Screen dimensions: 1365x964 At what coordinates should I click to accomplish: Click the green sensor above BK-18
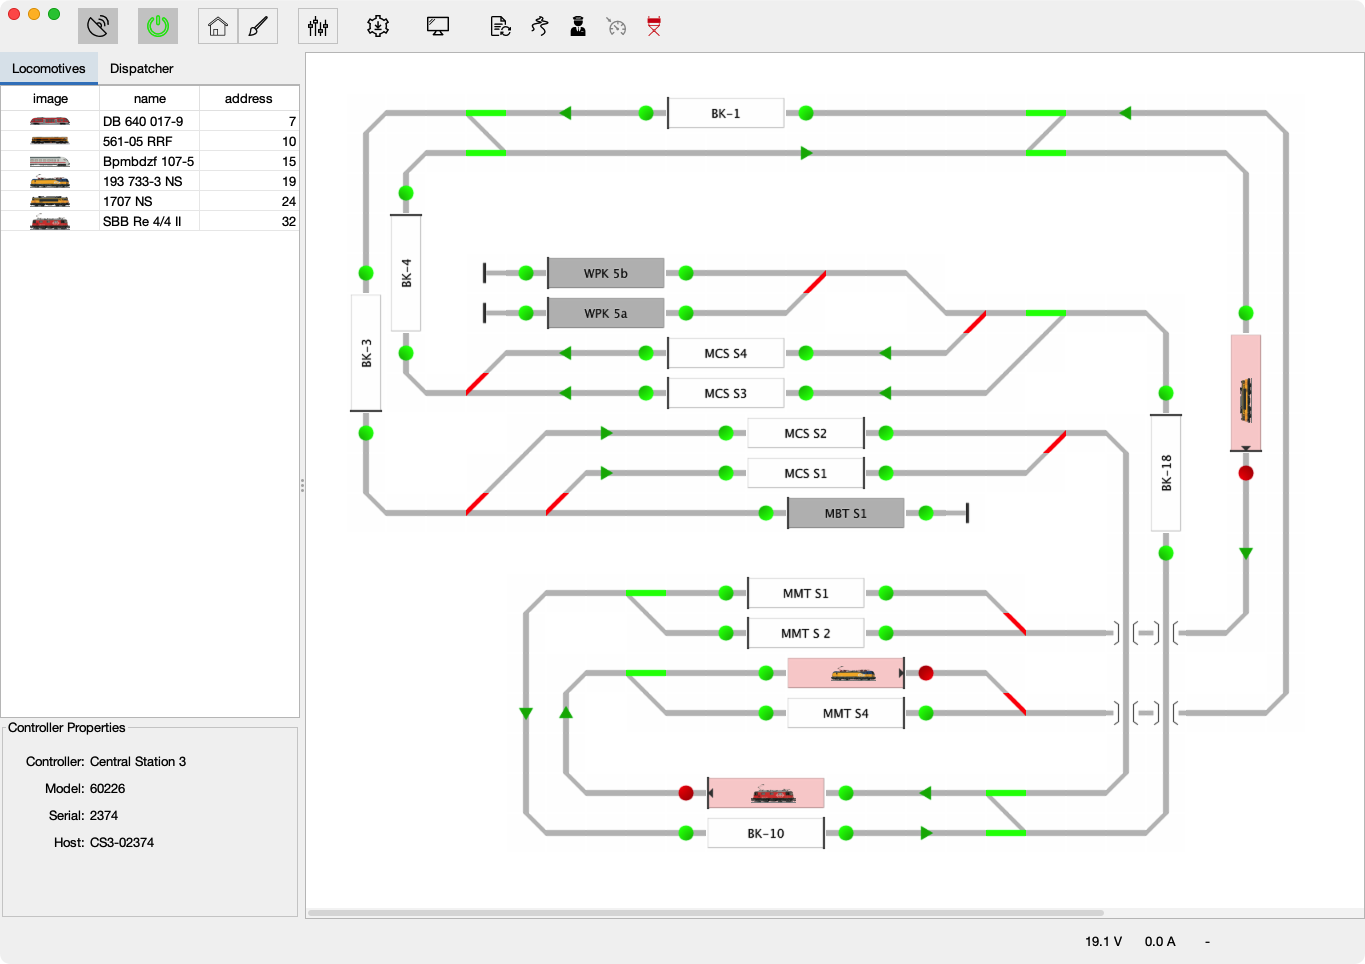click(1166, 393)
